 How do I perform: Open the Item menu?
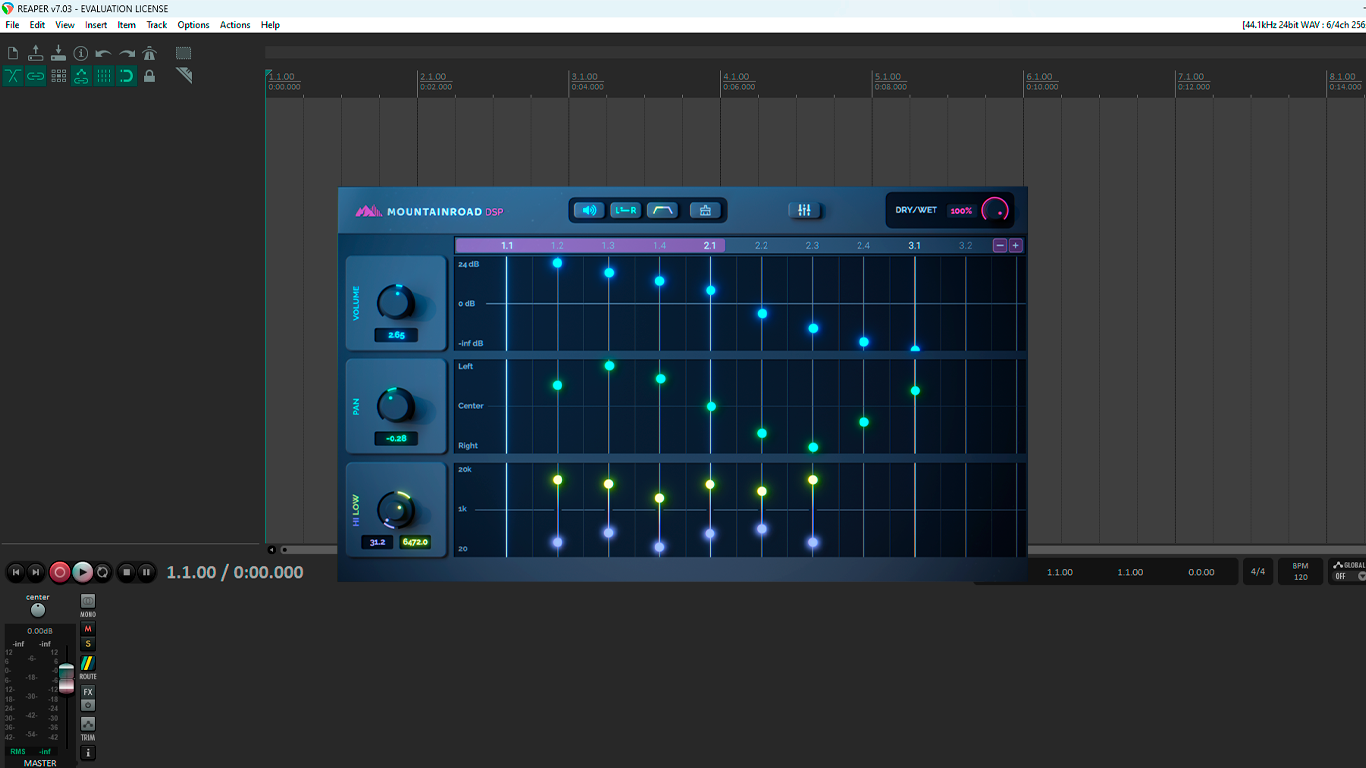coord(127,25)
